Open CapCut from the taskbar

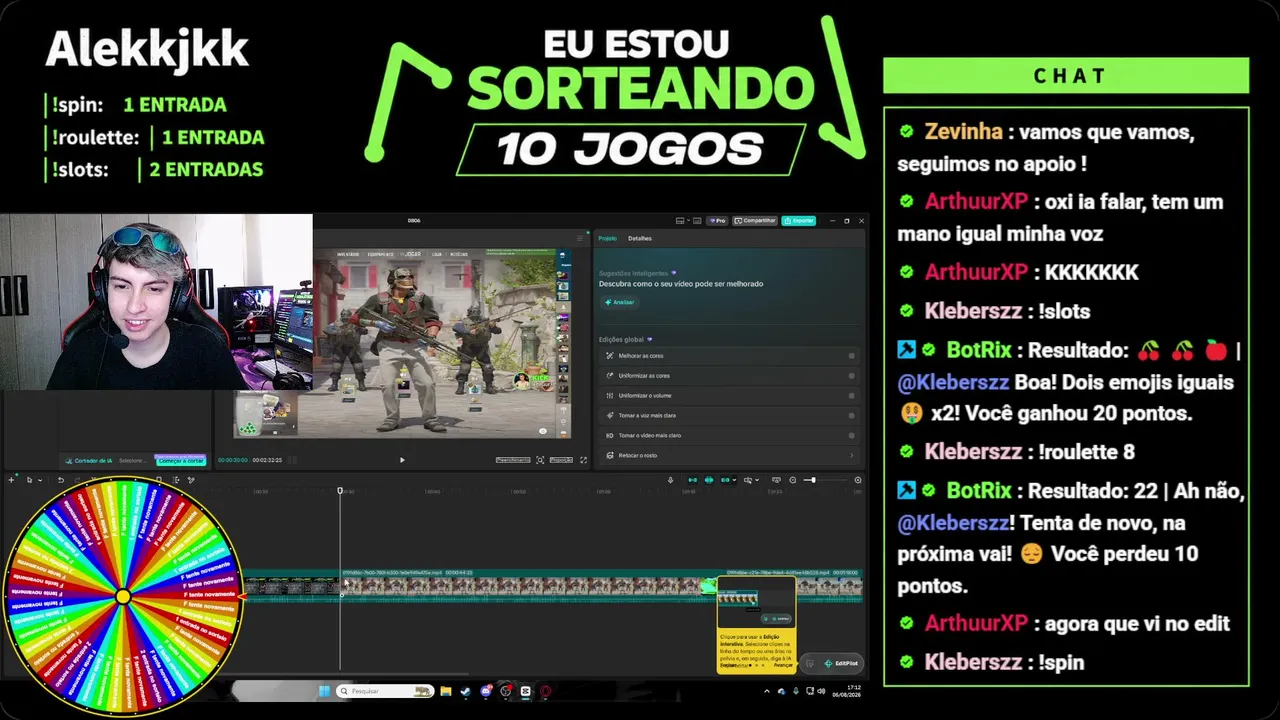tap(526, 691)
